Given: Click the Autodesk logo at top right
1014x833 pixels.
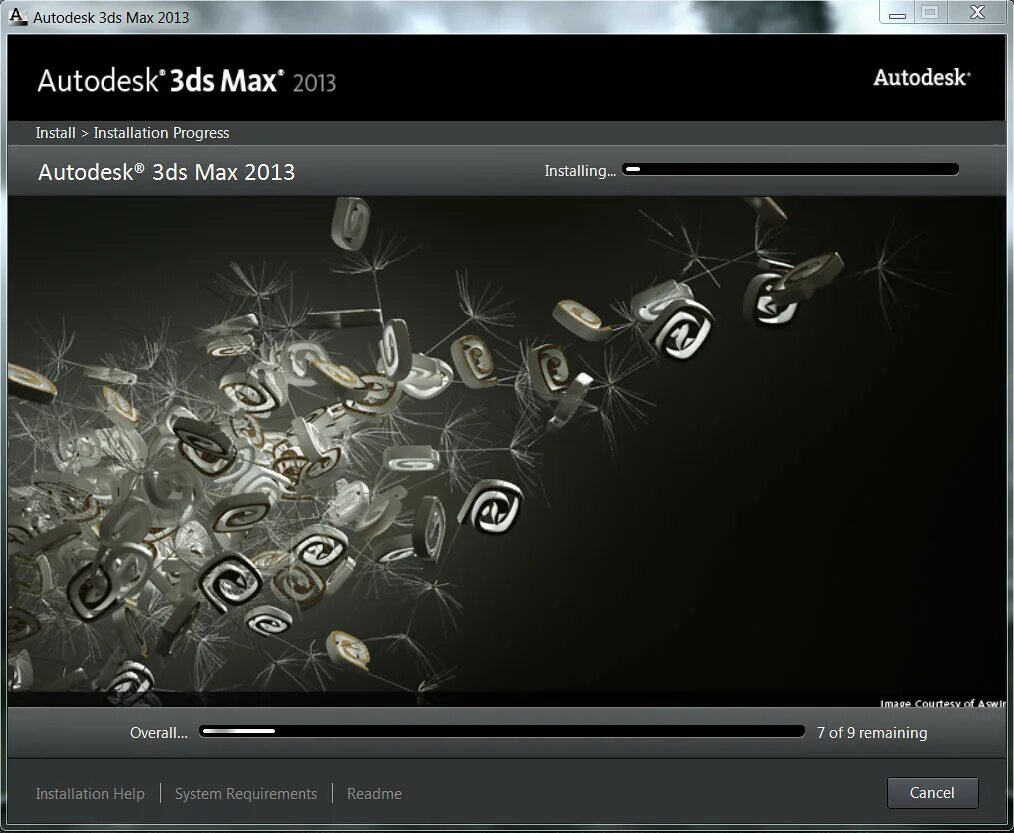Looking at the screenshot, I should pos(922,78).
